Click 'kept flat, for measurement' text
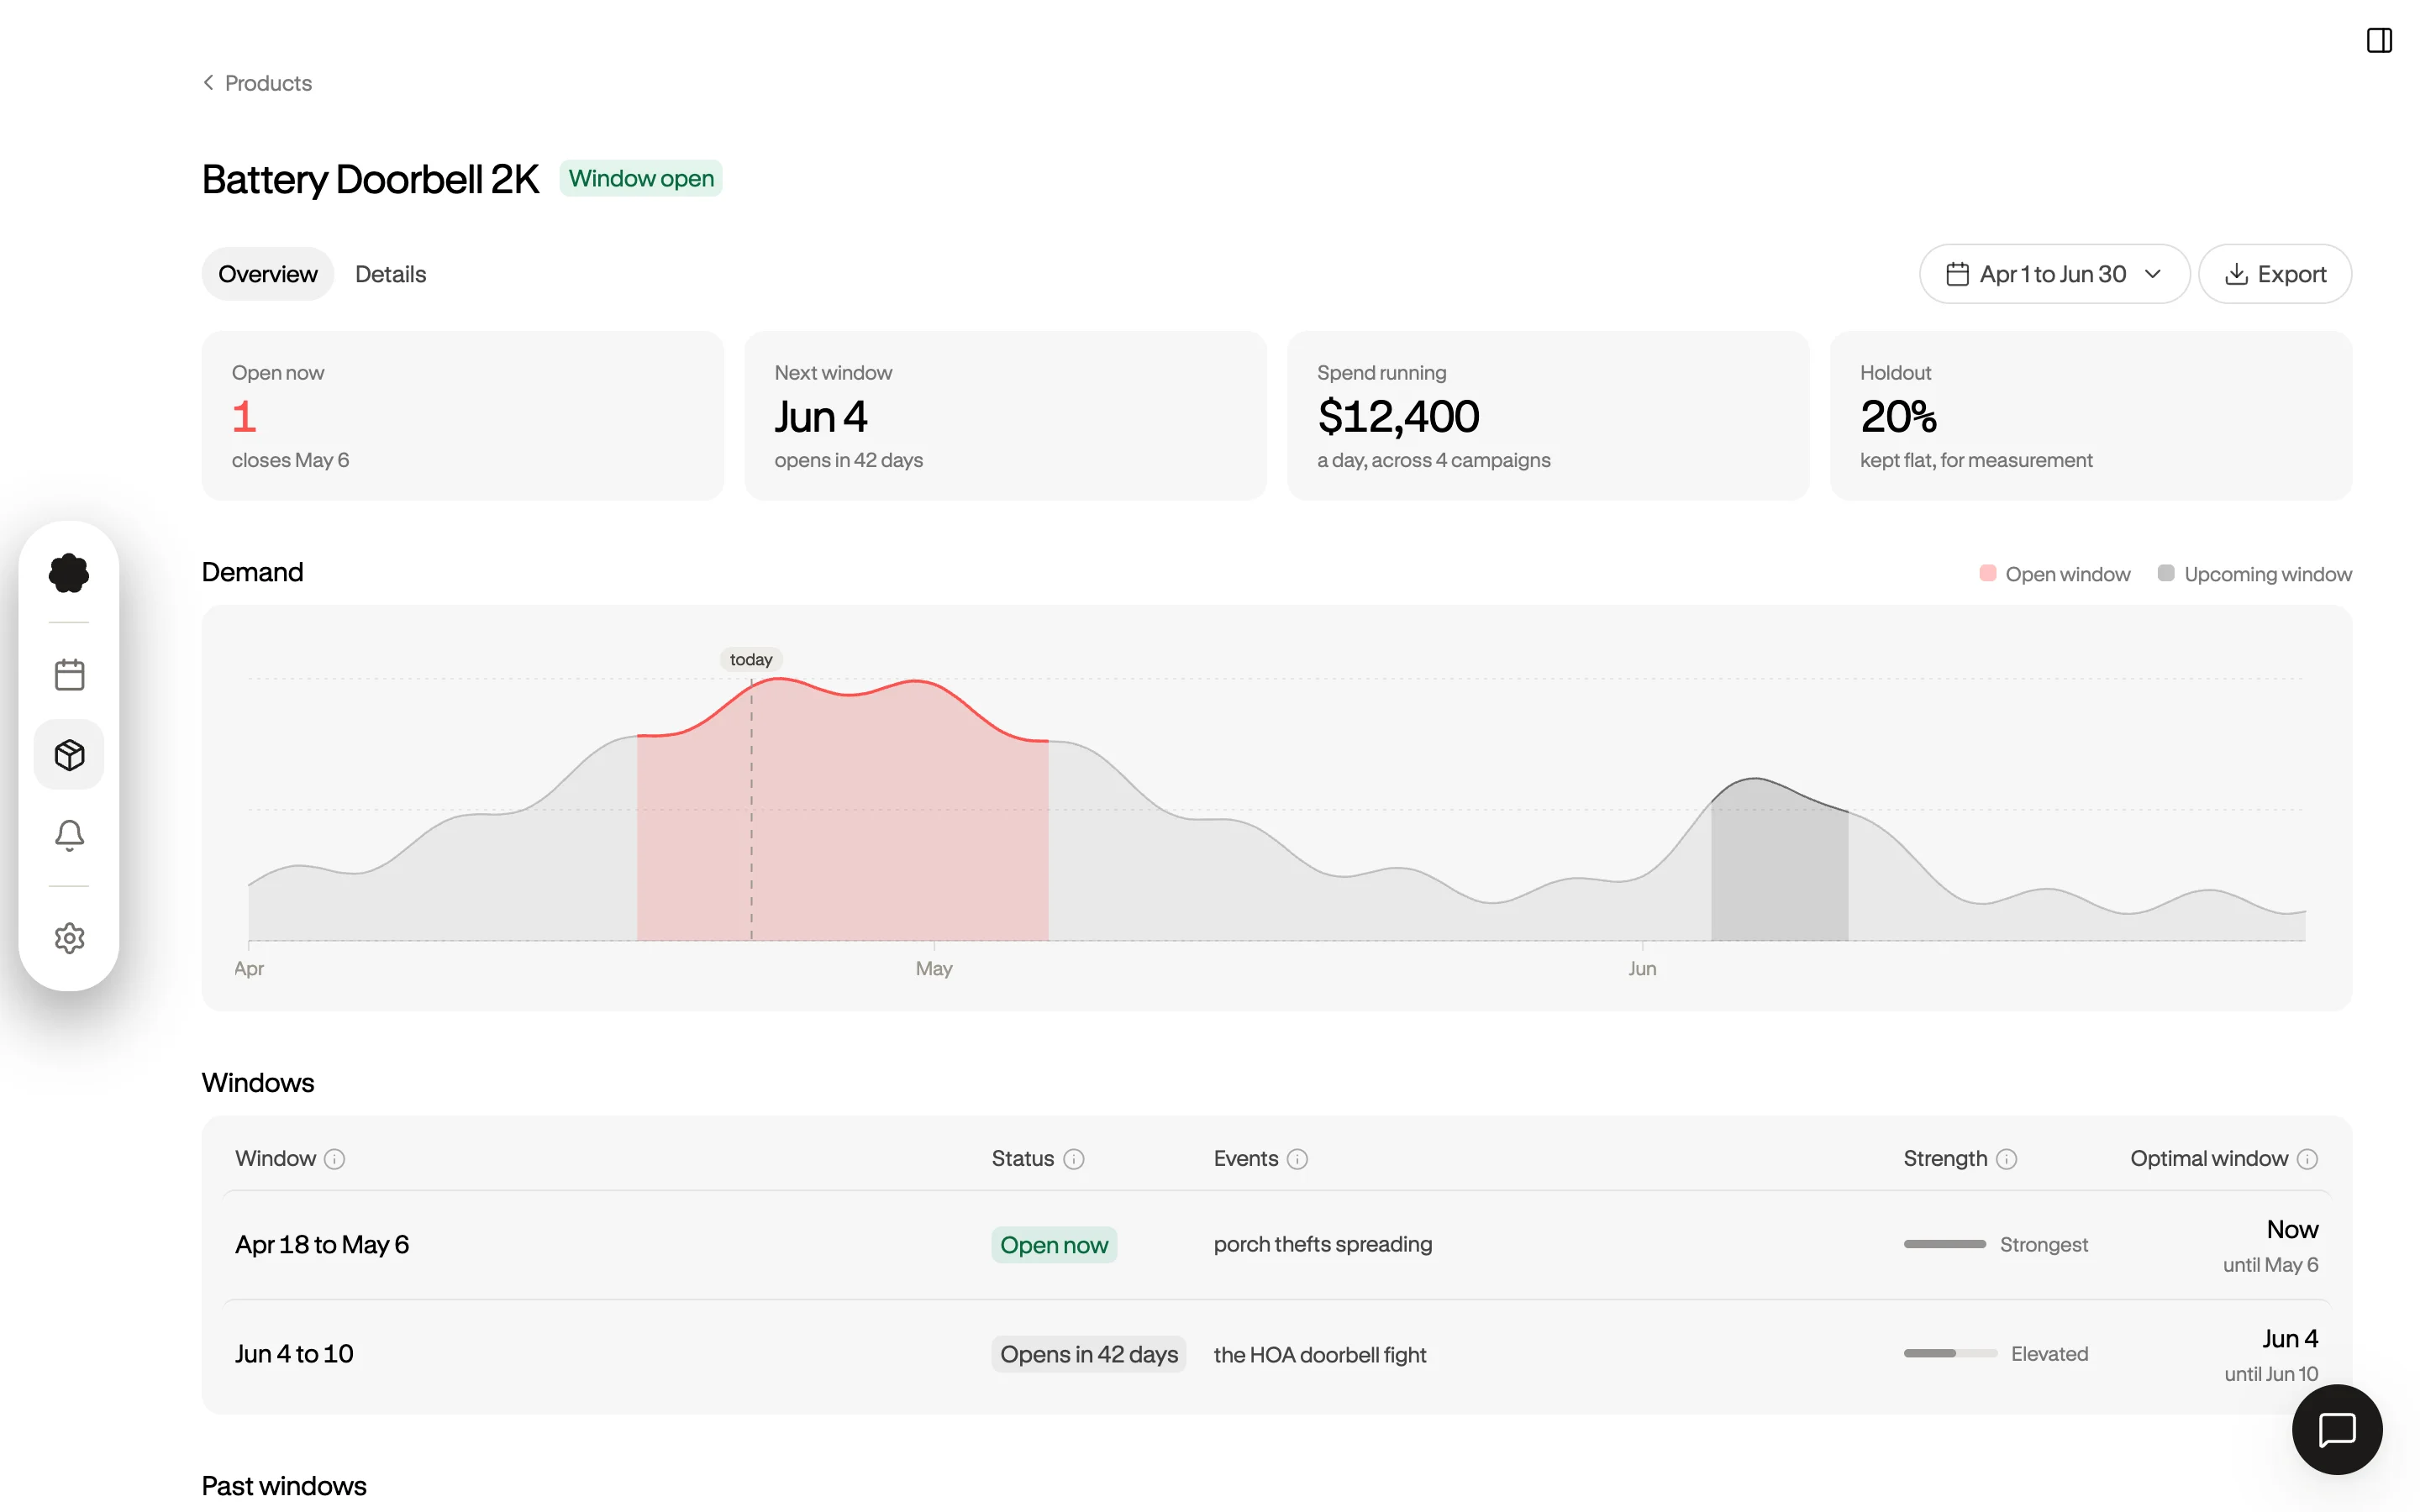The image size is (2420, 1512). coord(1976,460)
